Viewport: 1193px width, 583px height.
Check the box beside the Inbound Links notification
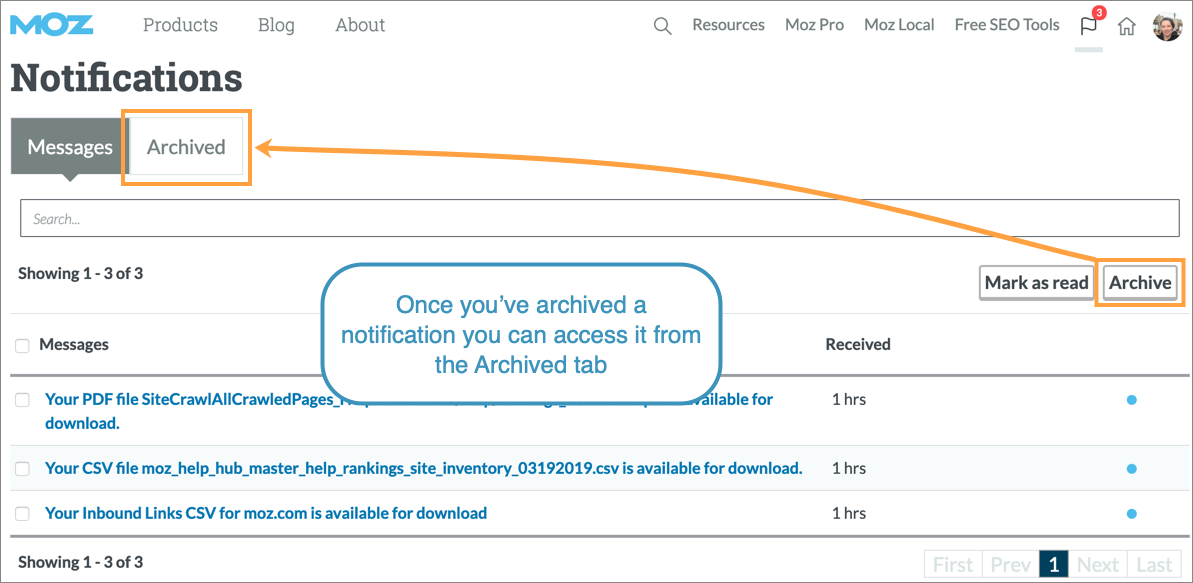pyautogui.click(x=22, y=513)
